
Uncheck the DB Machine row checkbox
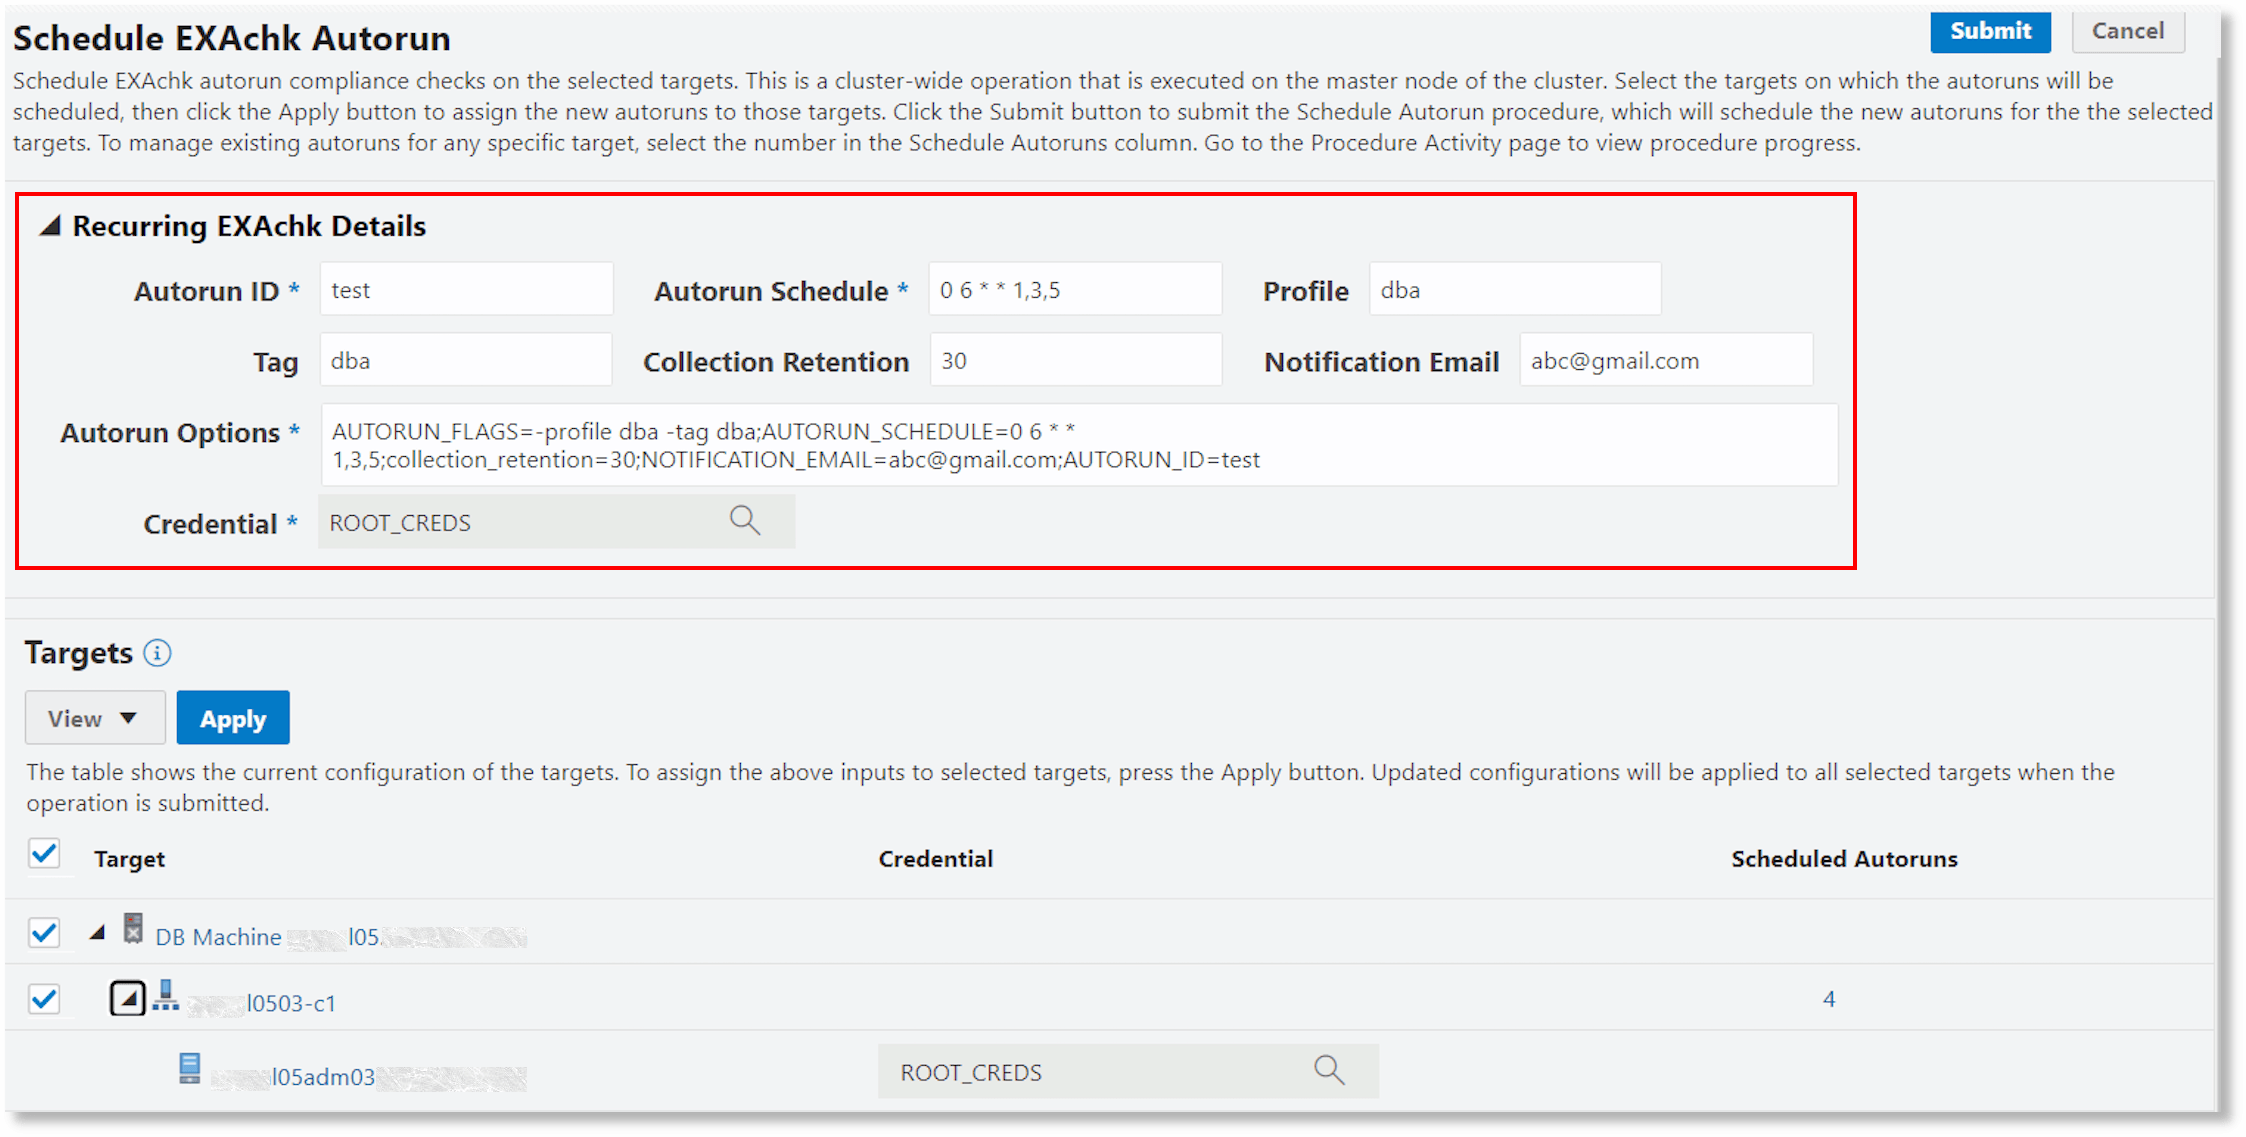tap(44, 933)
